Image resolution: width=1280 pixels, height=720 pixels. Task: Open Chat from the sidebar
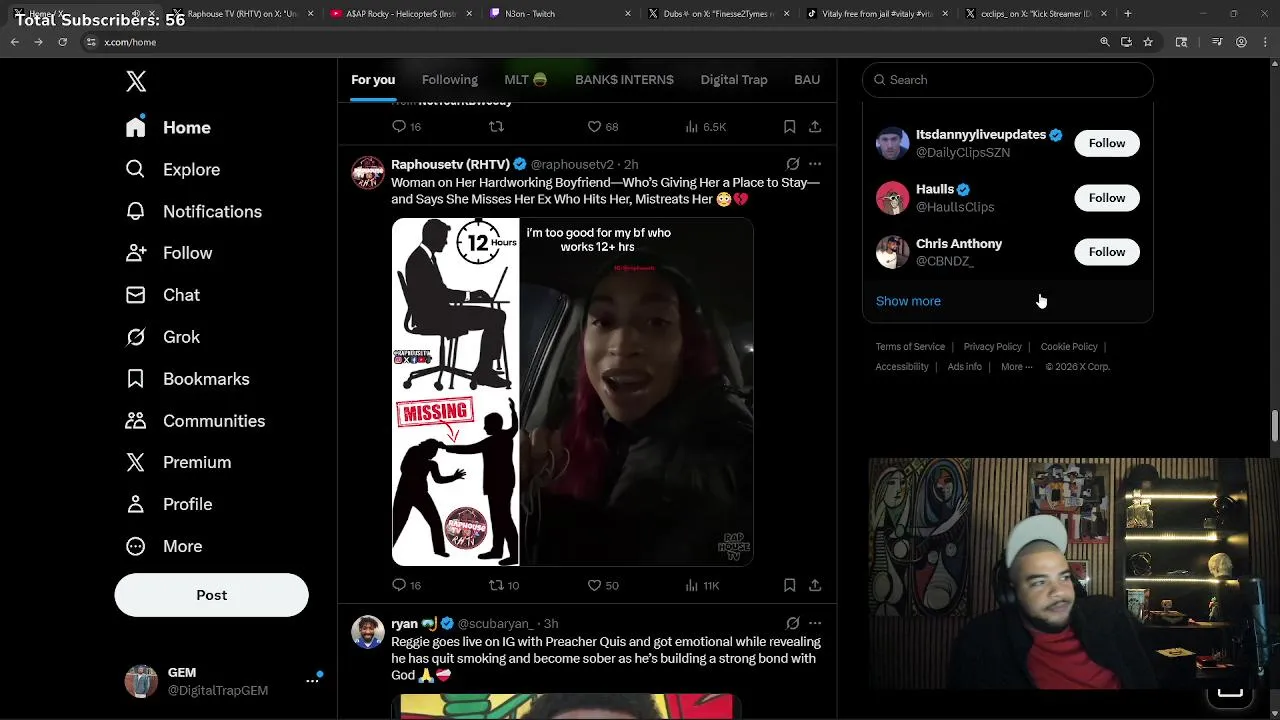[x=162, y=296]
